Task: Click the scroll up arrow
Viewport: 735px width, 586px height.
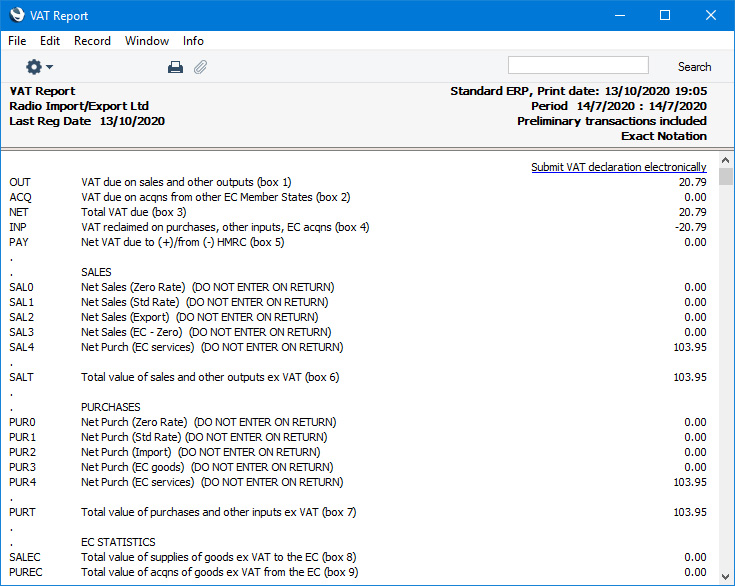Action: (725, 160)
